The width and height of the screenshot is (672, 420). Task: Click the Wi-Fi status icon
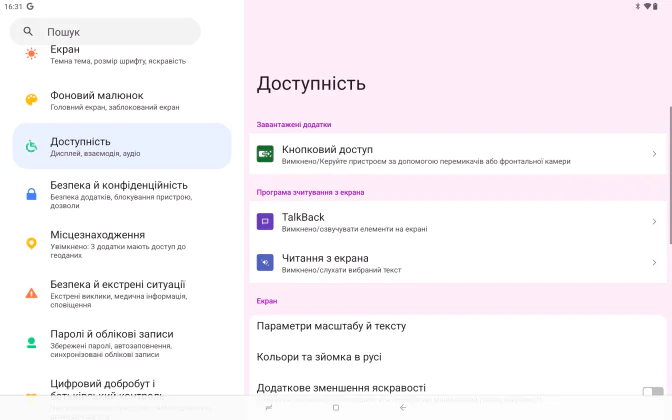point(648,6)
